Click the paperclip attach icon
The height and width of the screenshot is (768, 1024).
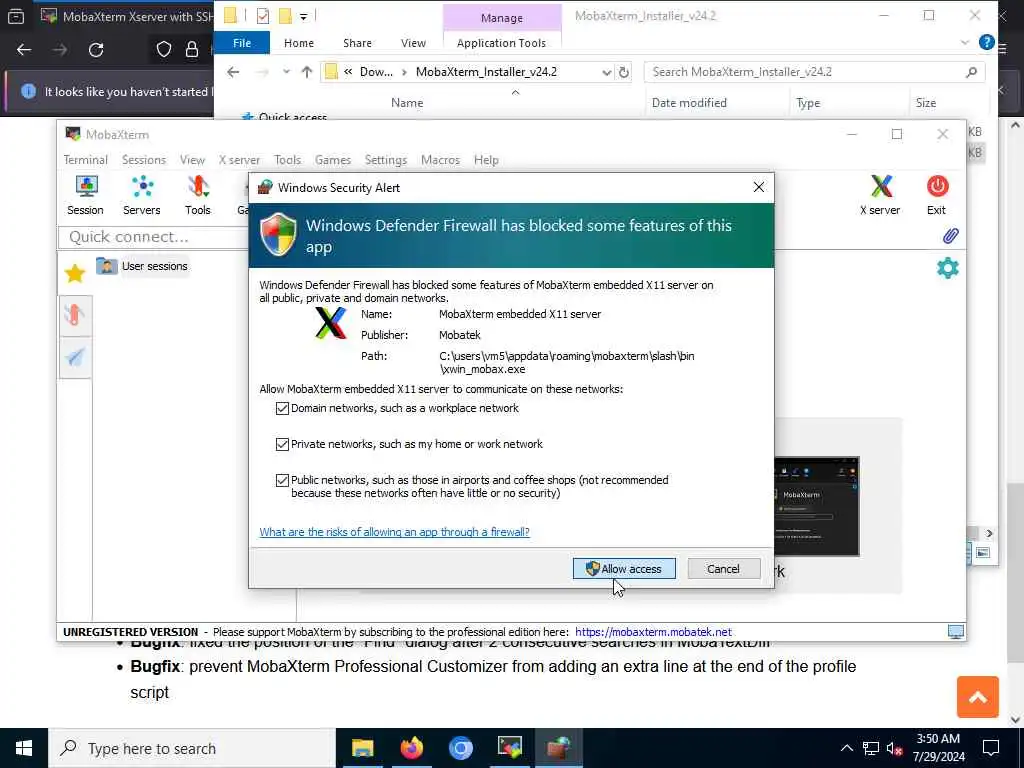[x=950, y=236]
